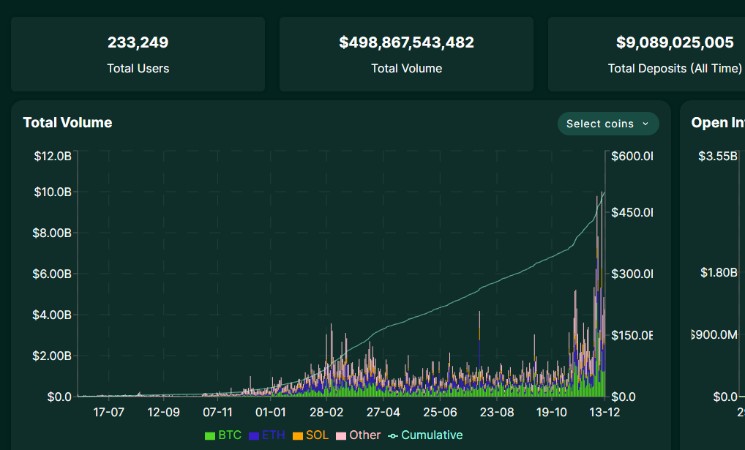
Task: Click the Total Users stat card
Action: [138, 54]
